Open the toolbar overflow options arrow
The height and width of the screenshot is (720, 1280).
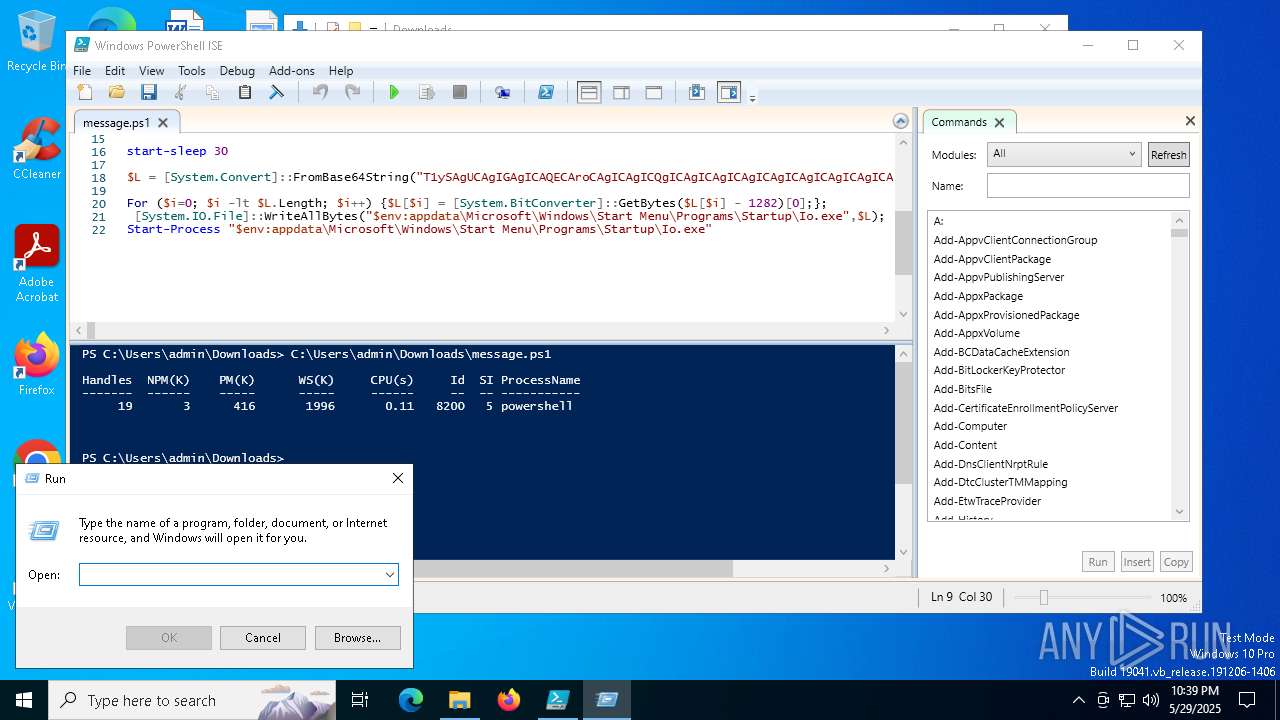click(752, 97)
